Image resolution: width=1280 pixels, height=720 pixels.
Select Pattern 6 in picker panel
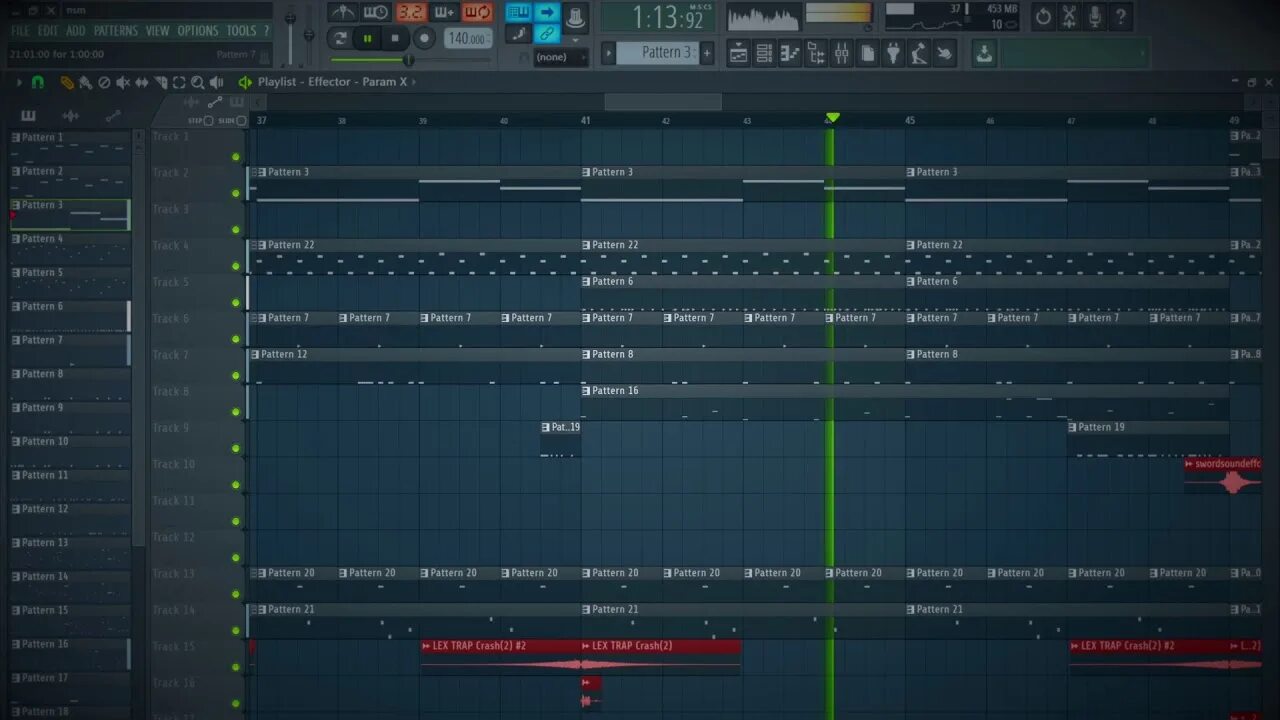click(x=69, y=315)
